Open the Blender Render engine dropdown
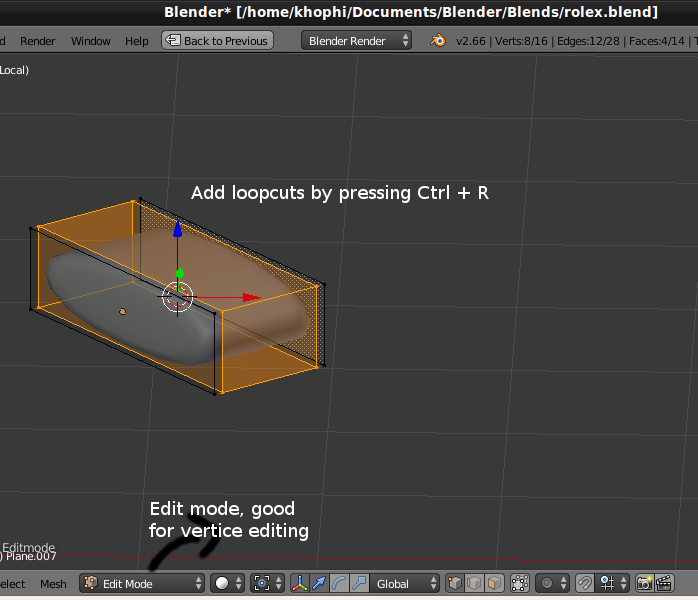The image size is (698, 600). (357, 41)
